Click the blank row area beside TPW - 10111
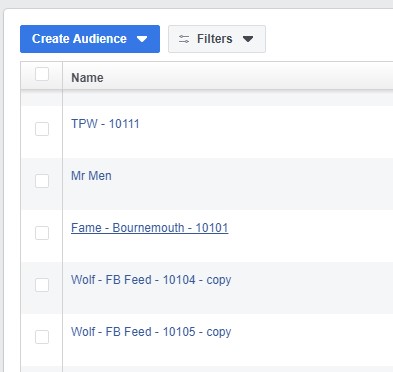393x372 pixels. click(x=267, y=132)
